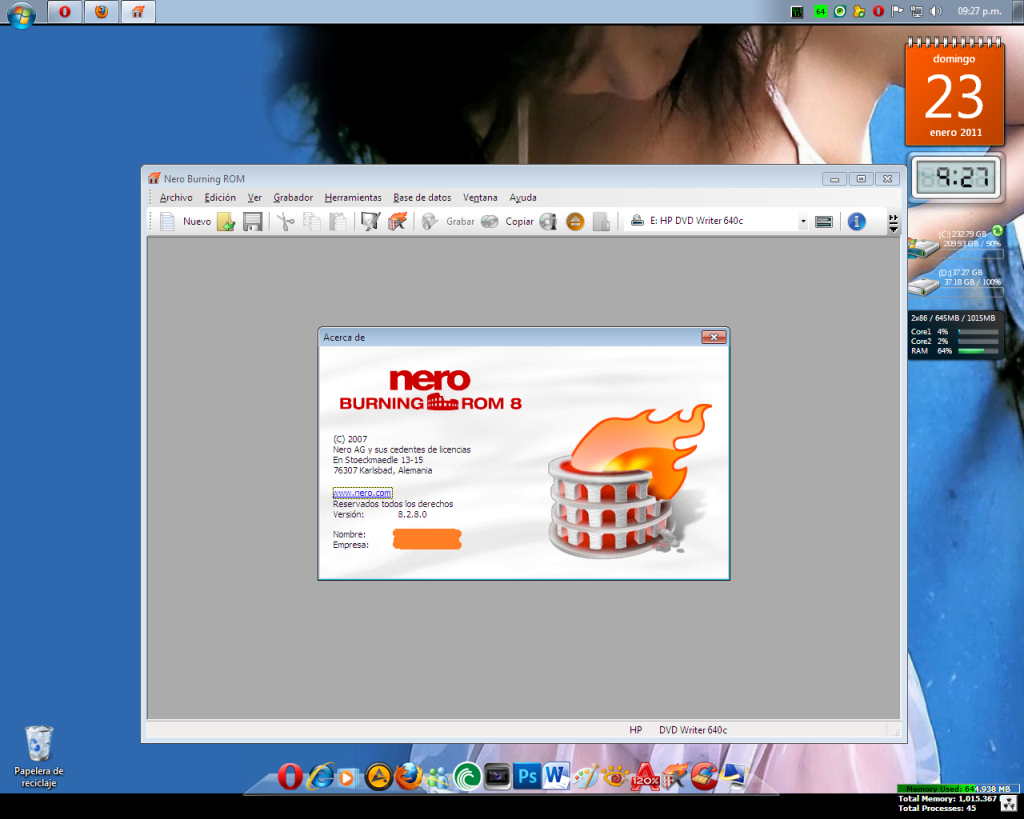This screenshot has height=819, width=1024.
Task: Launch AIMP from the dock
Action: pos(378,777)
